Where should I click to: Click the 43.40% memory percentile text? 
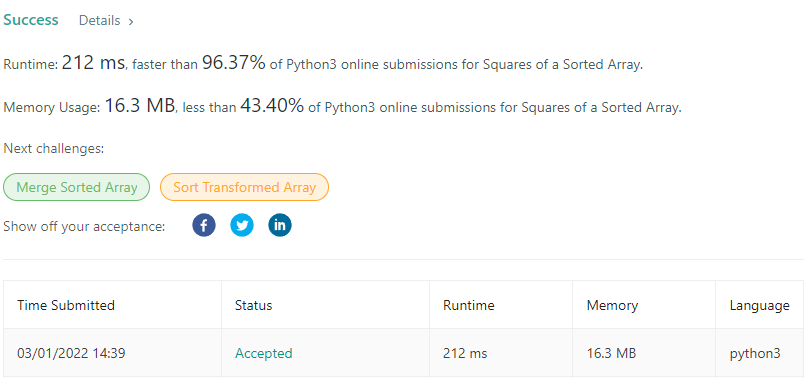[272, 105]
